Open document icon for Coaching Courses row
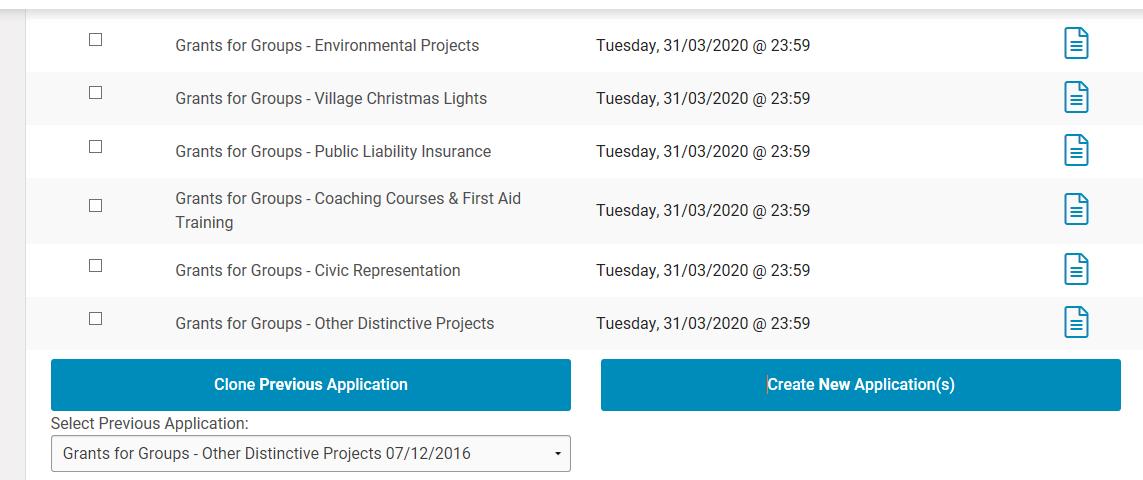The height and width of the screenshot is (480, 1143). (x=1076, y=210)
